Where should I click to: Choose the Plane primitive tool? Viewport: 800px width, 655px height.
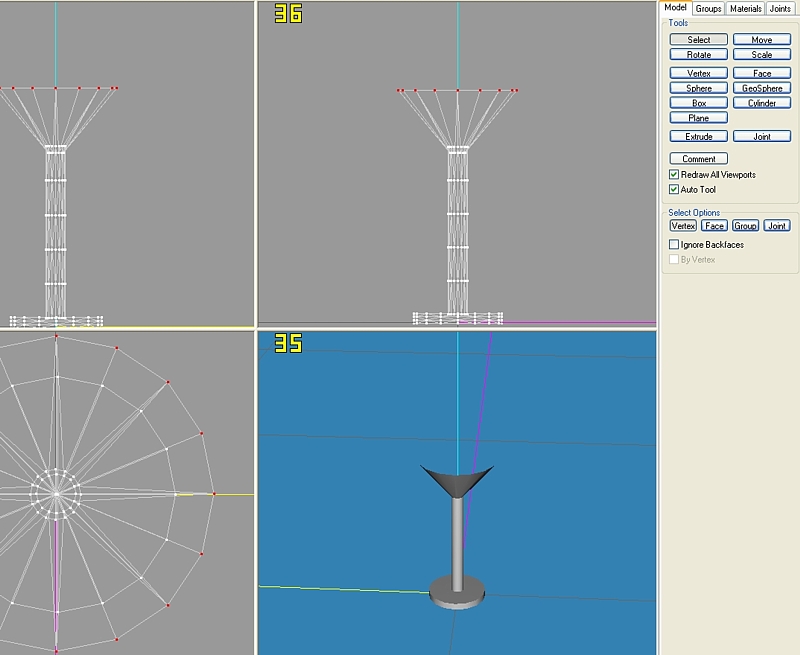[699, 118]
